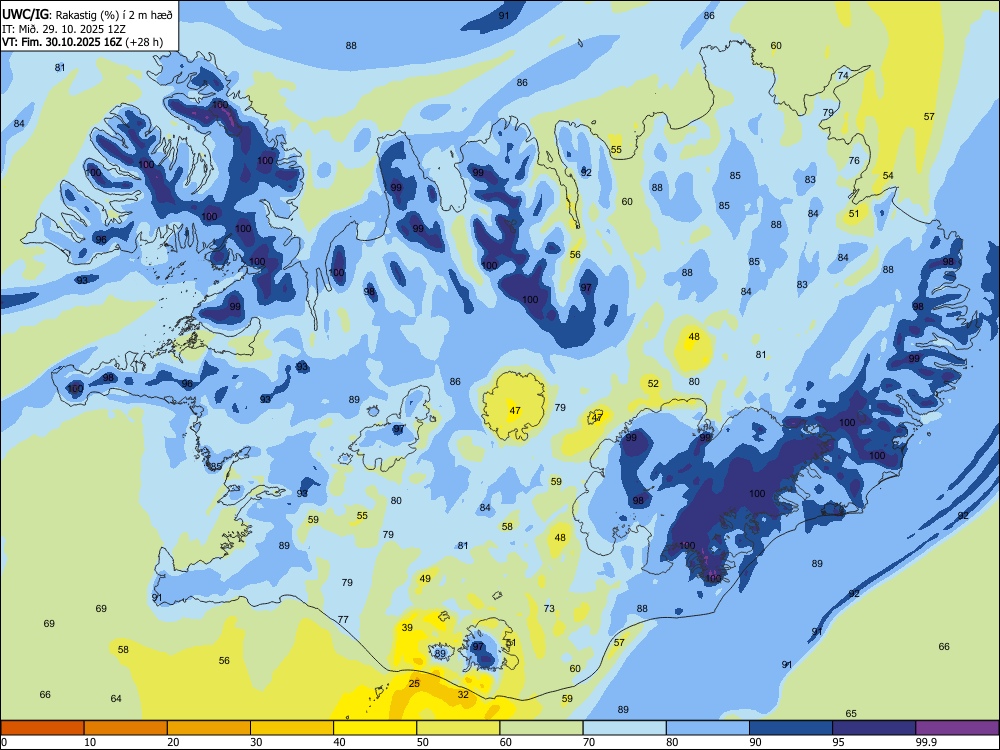Select the 'IT: Mið. 29. 10. 2025 12Z' line
This screenshot has height=750, width=1000.
pyautogui.click(x=64, y=29)
